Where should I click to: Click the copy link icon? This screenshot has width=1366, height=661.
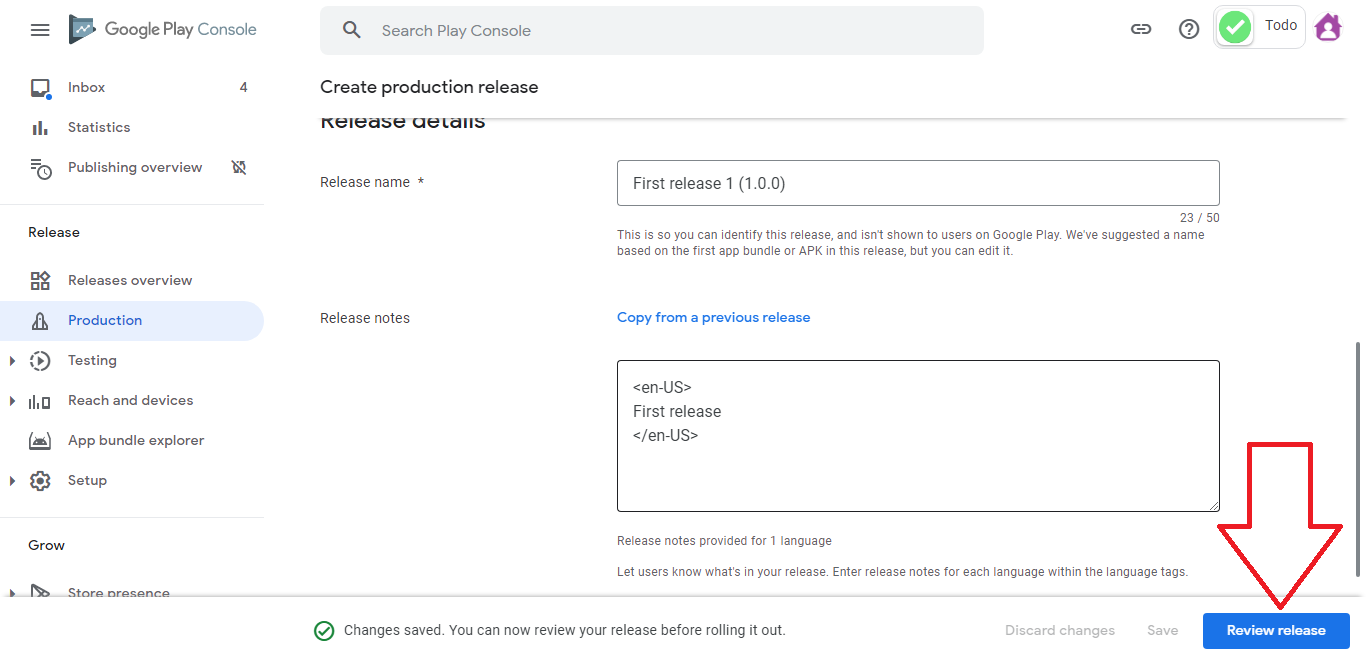pos(1141,29)
